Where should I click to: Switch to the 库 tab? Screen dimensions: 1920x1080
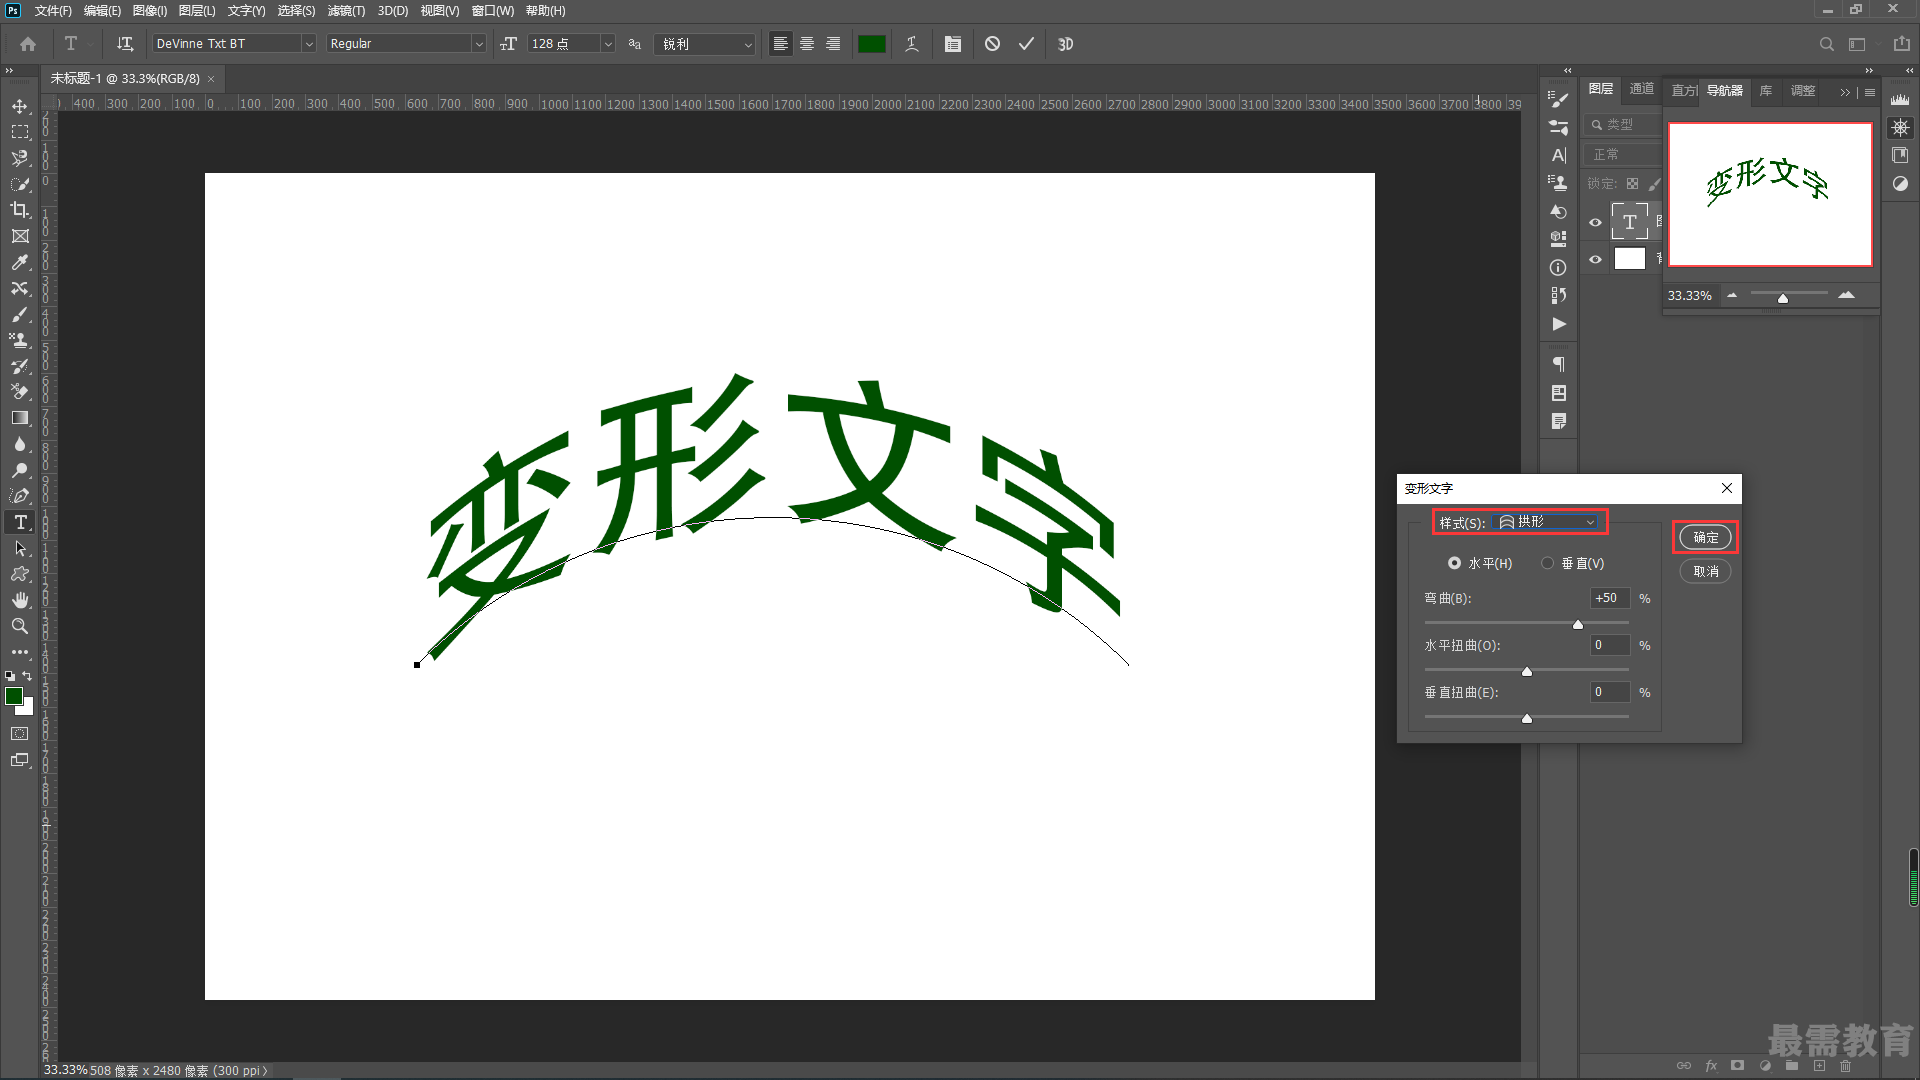click(x=1766, y=91)
